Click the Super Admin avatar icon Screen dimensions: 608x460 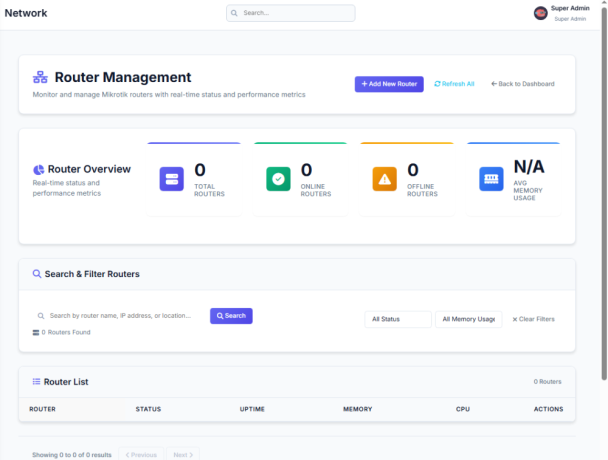[x=541, y=13]
